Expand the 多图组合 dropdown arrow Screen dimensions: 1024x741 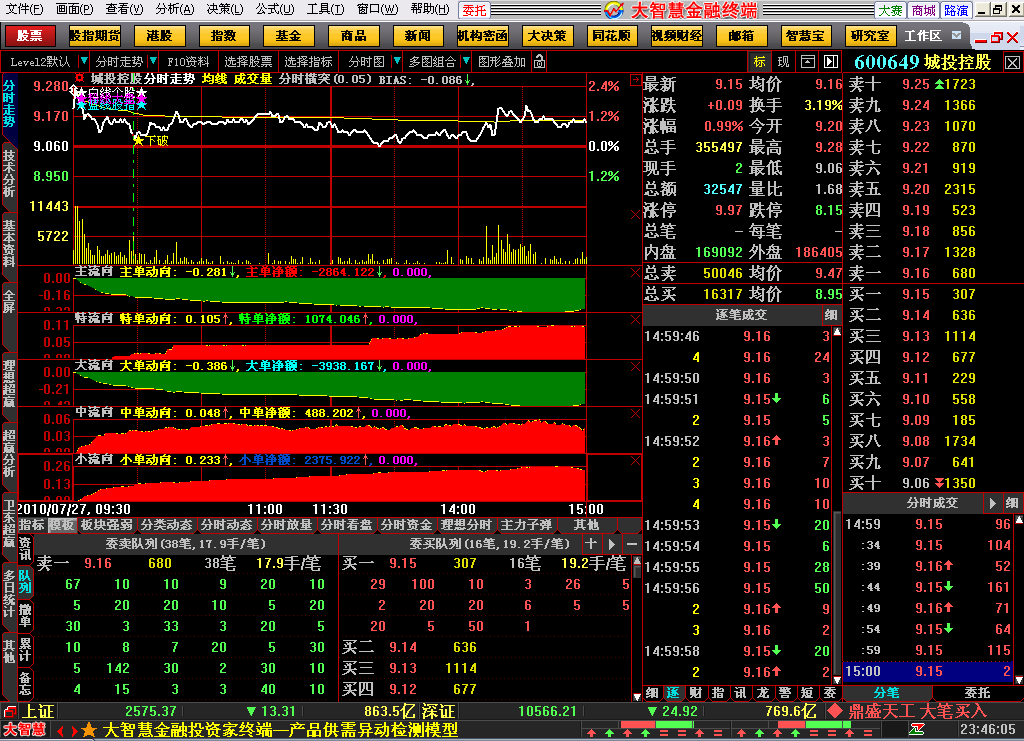pos(466,61)
